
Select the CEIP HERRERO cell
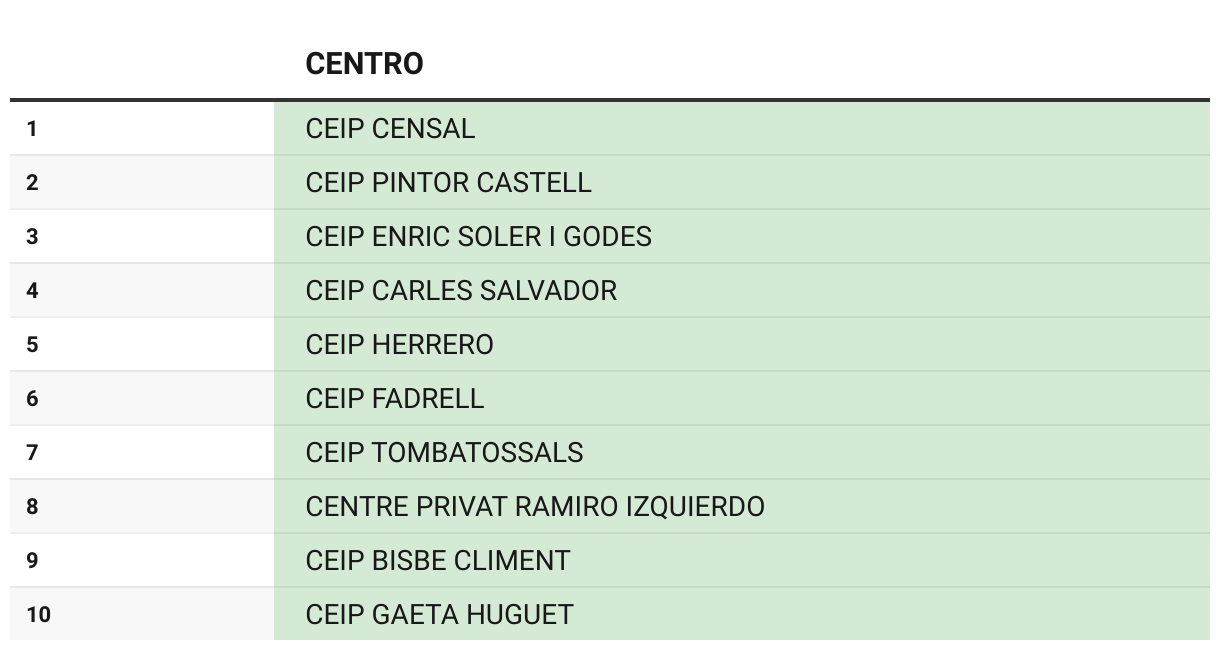[742, 345]
